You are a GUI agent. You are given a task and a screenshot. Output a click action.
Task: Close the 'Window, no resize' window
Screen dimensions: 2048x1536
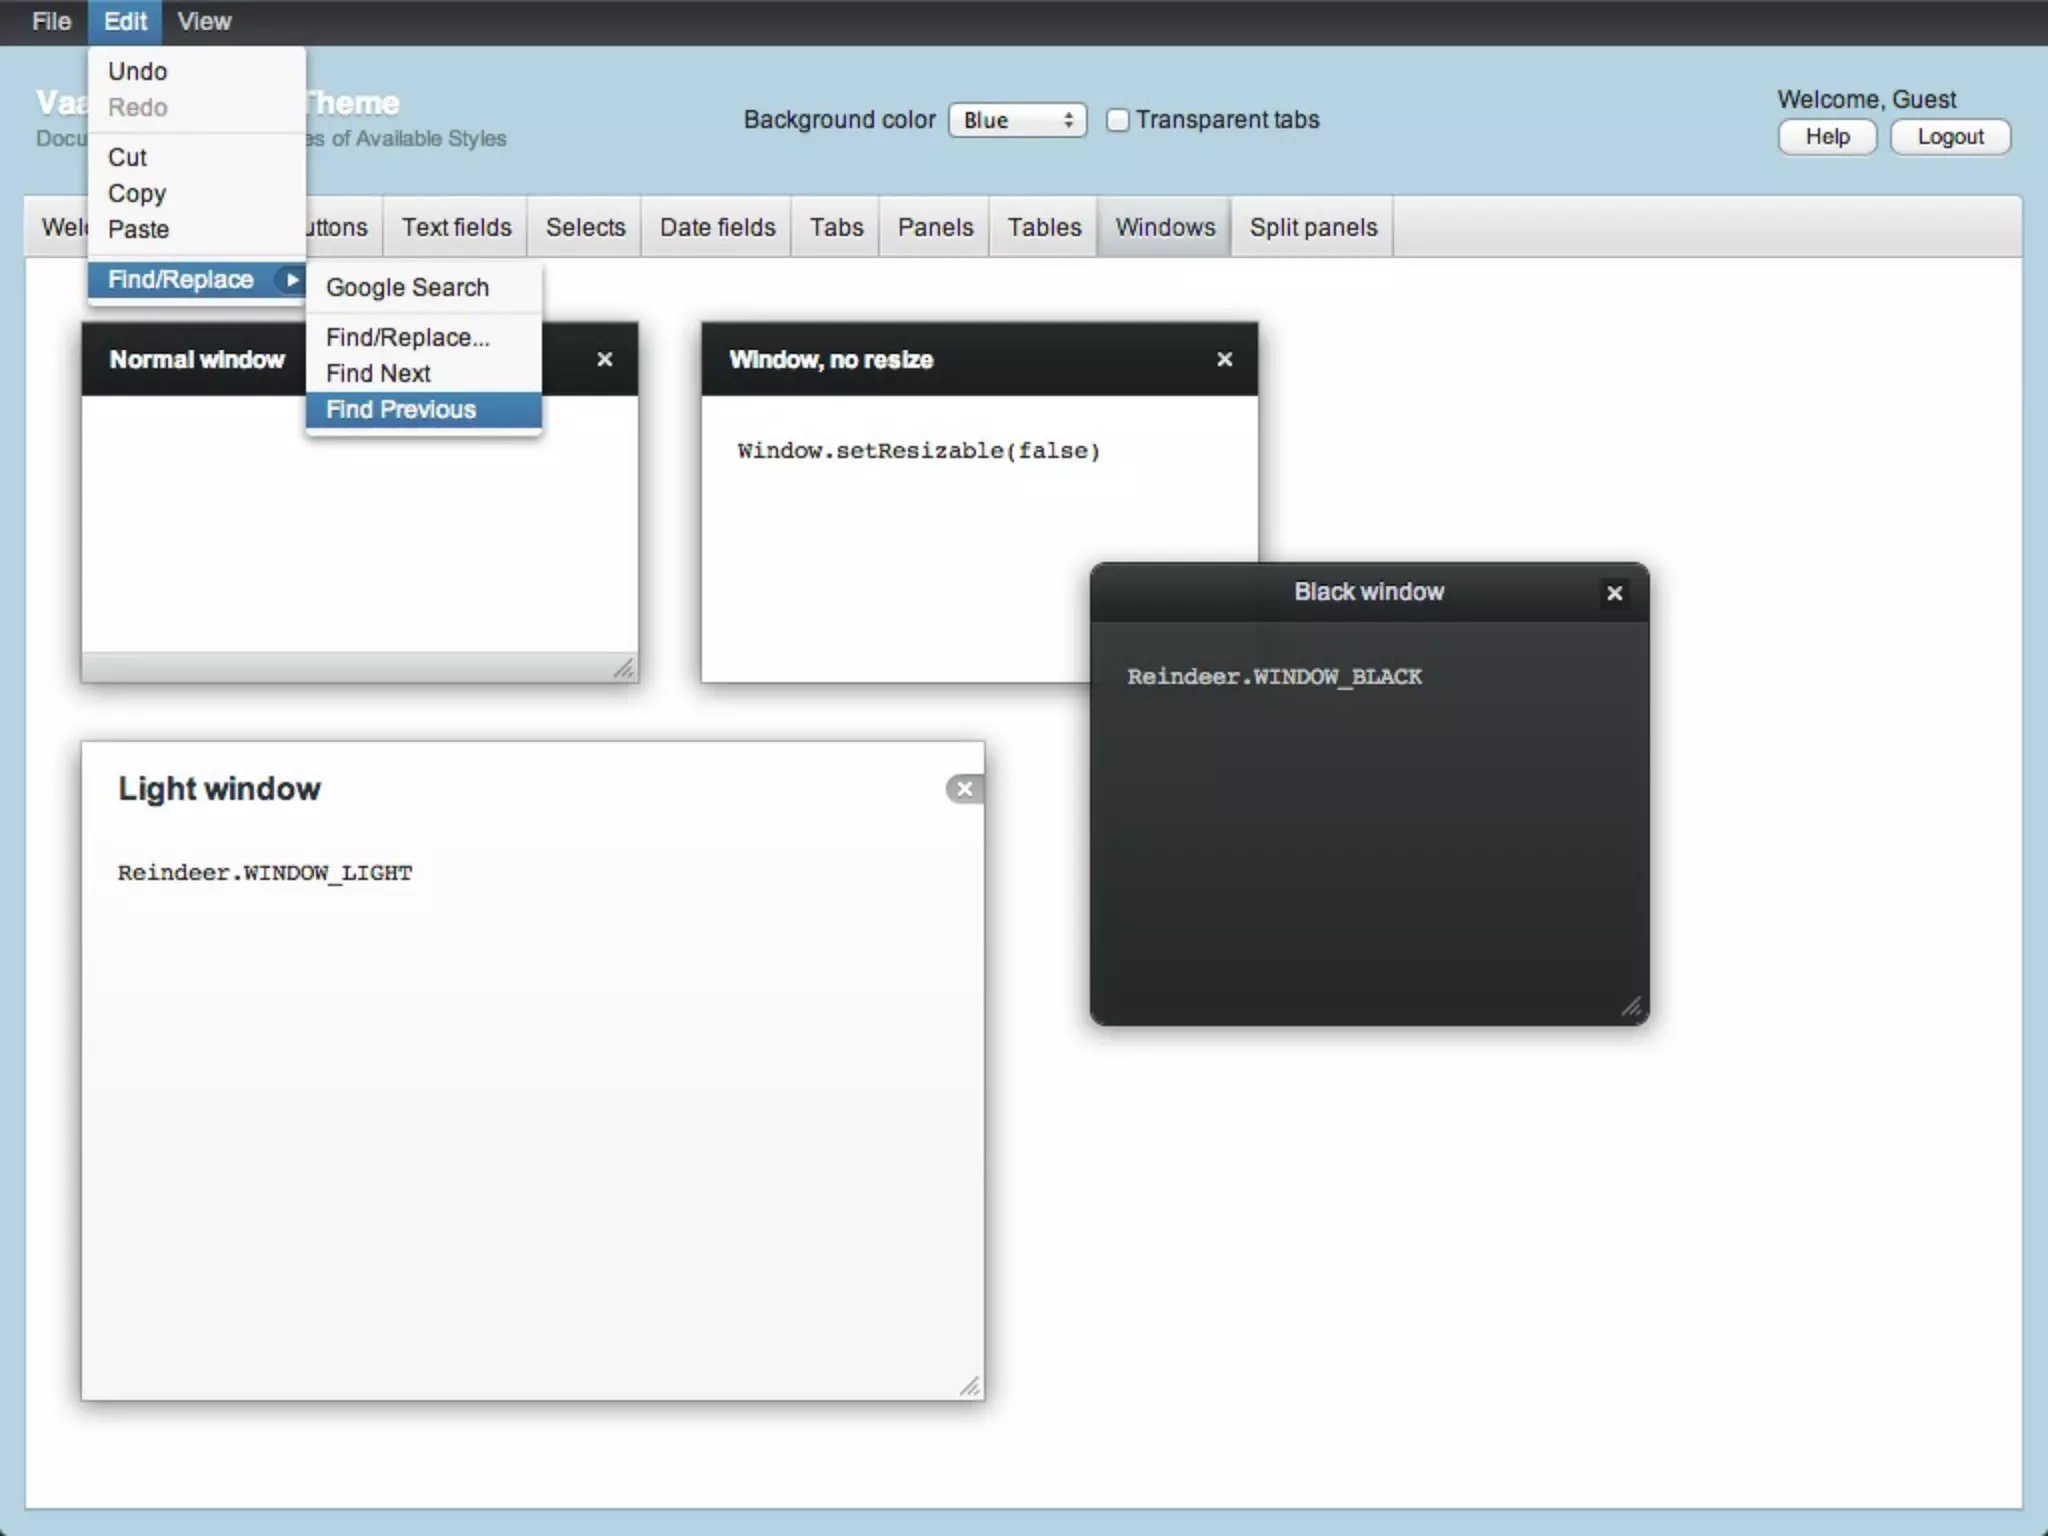(1224, 359)
